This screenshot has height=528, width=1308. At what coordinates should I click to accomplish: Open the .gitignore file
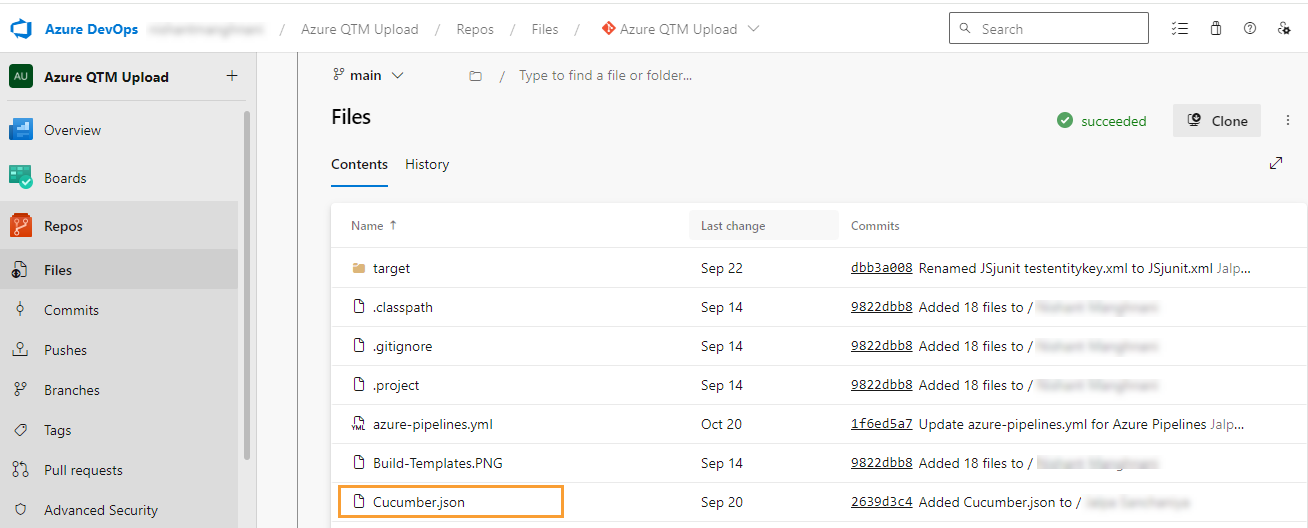(402, 346)
